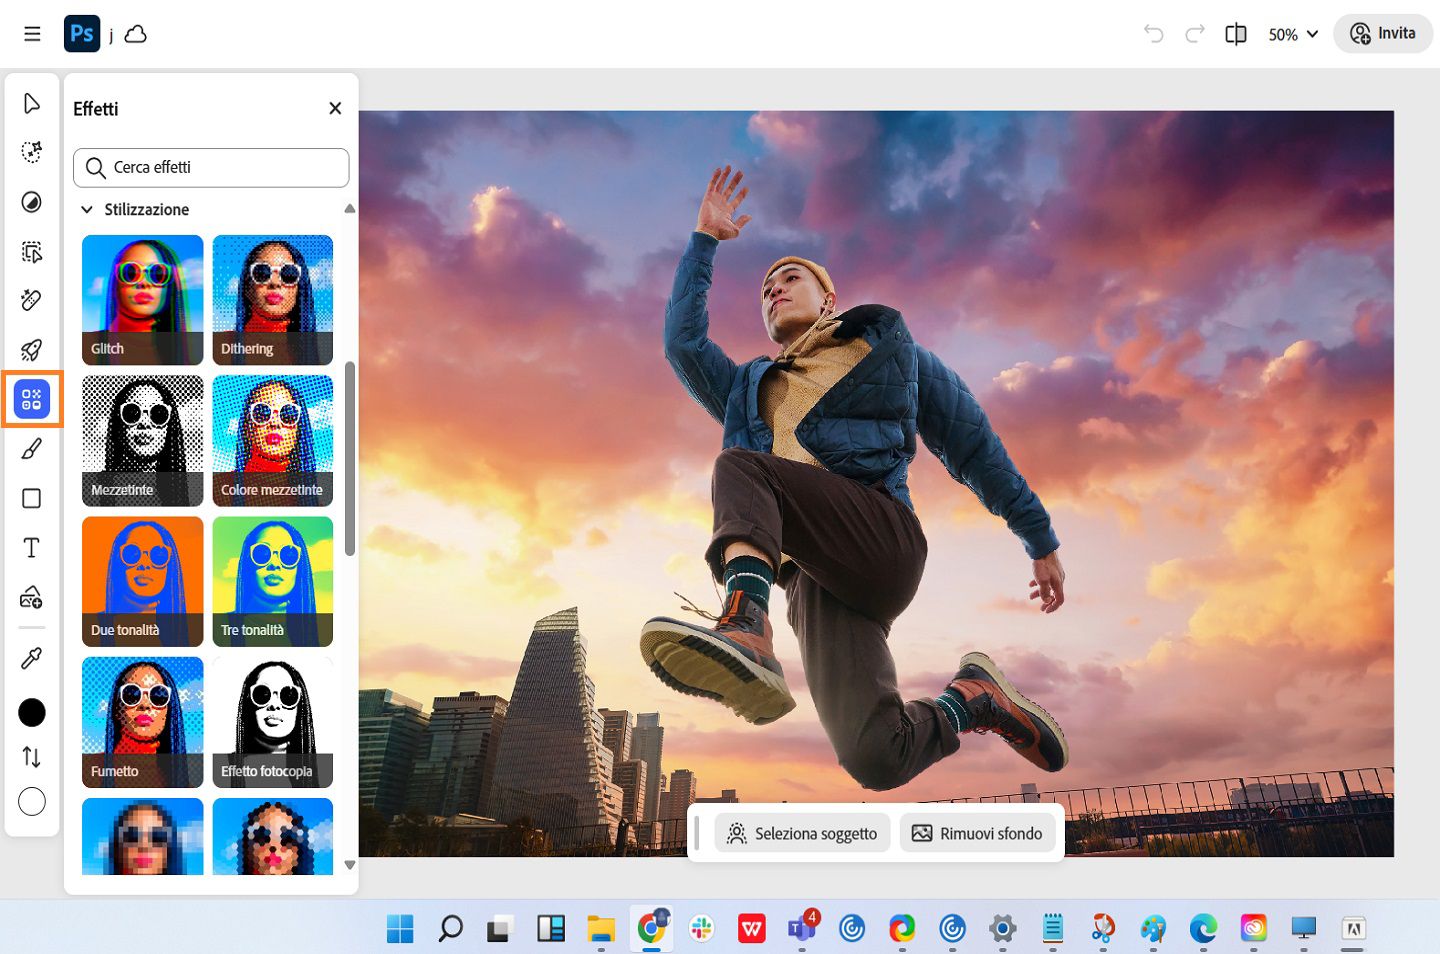The image size is (1440, 954).
Task: Click the Undo arrow icon
Action: click(1153, 34)
